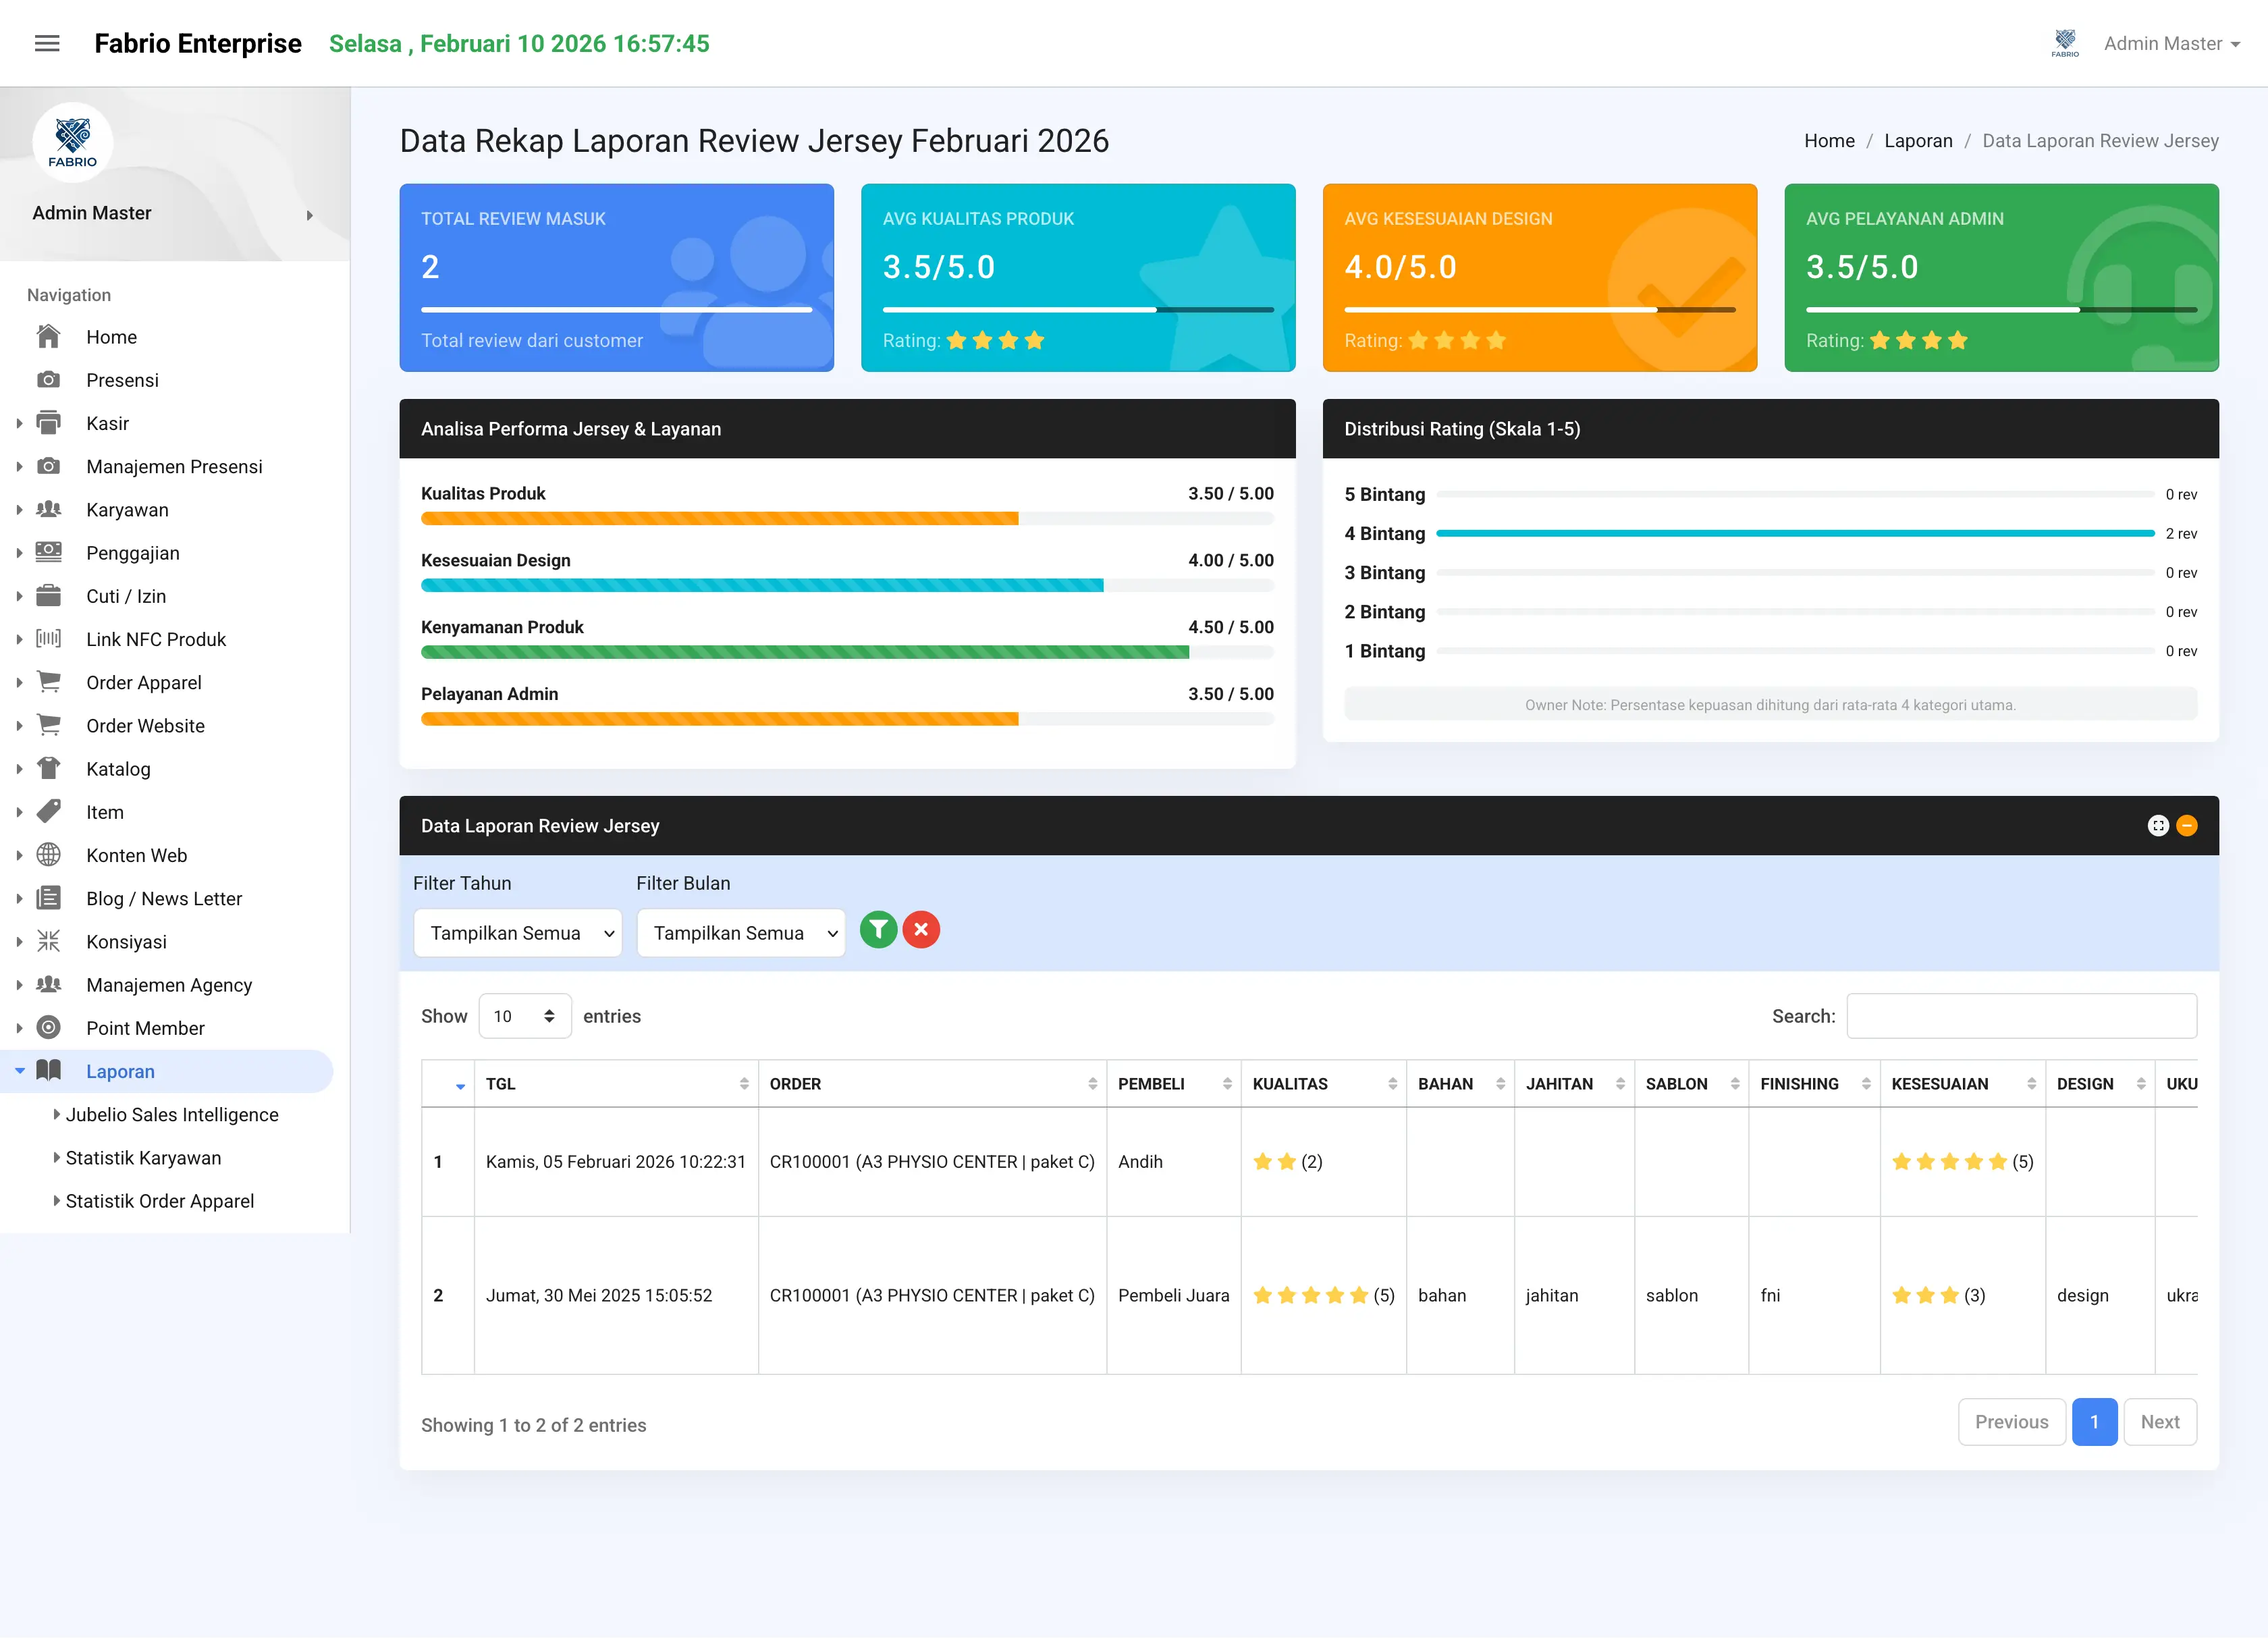Click the white fullscreen panel icon
This screenshot has height=1639, width=2268.
point(2158,826)
